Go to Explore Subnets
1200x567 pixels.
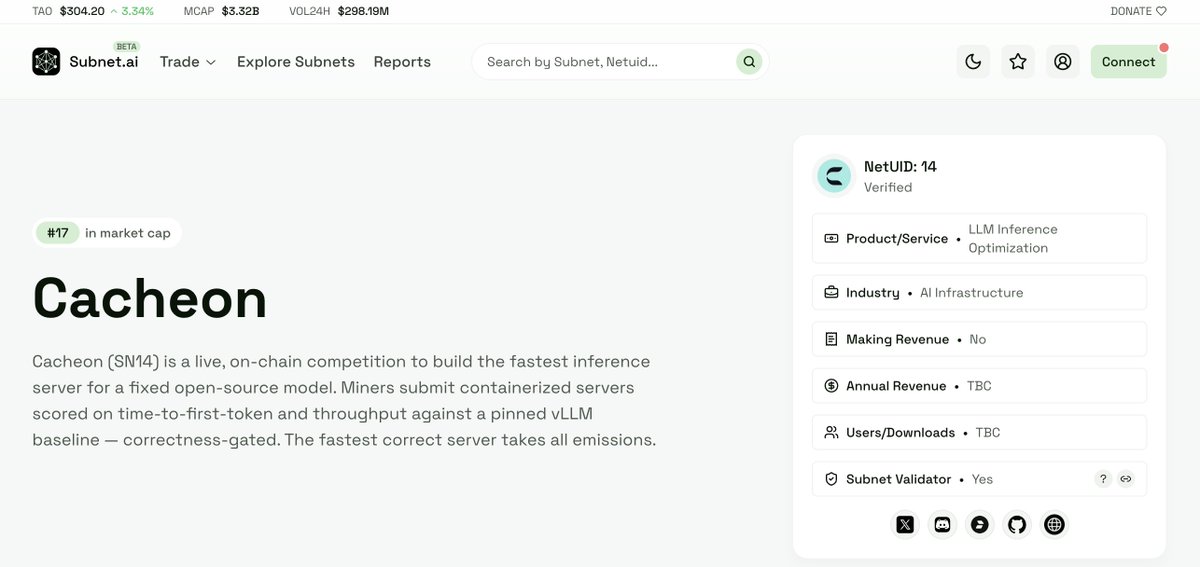(296, 61)
